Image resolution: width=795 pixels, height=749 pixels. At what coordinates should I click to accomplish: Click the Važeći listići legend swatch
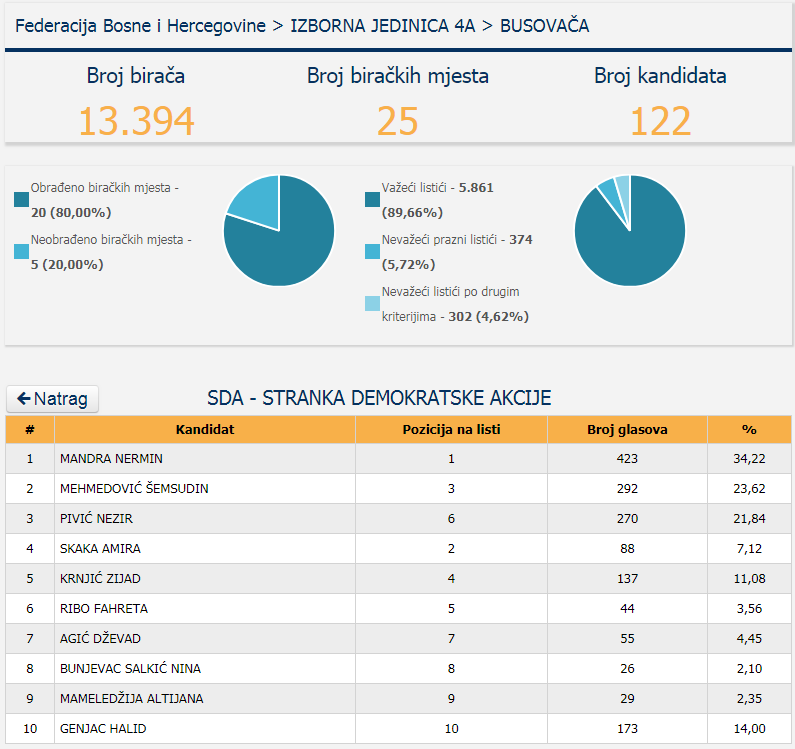[x=372, y=200]
